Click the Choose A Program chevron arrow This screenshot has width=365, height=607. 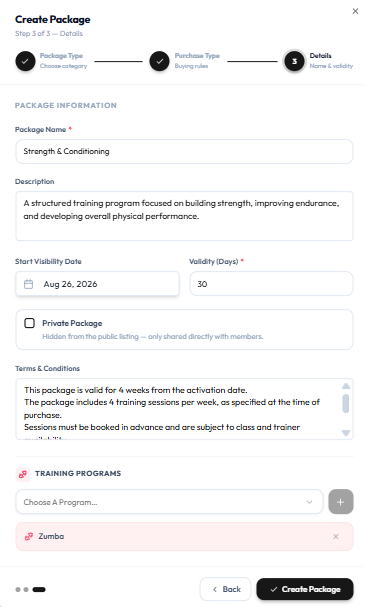(309, 502)
